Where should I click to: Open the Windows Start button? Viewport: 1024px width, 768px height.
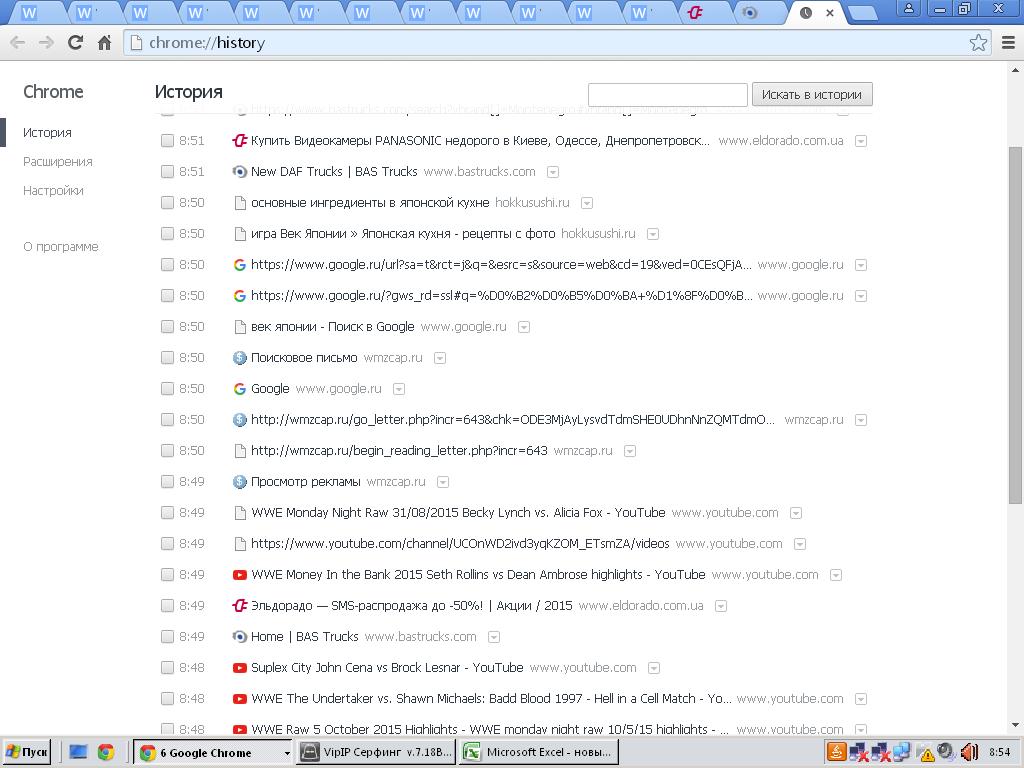[x=27, y=752]
